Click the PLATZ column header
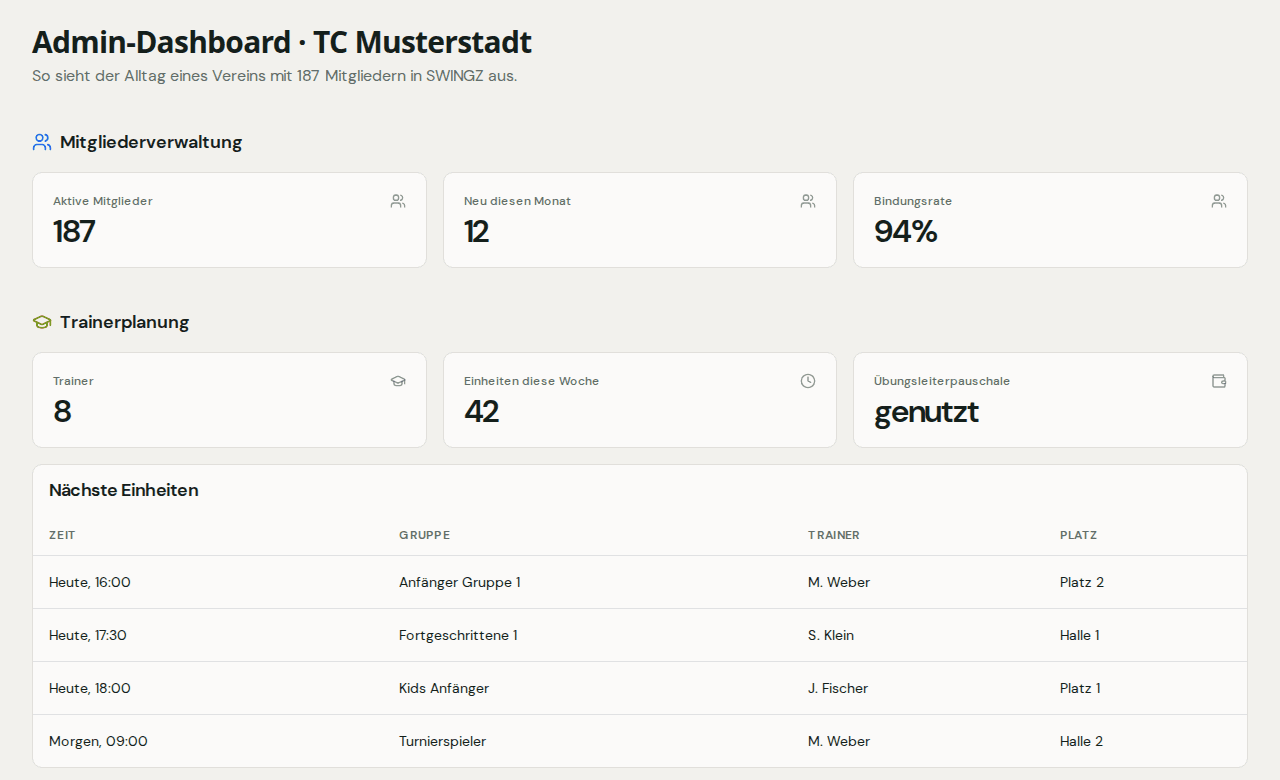 pyautogui.click(x=1078, y=535)
